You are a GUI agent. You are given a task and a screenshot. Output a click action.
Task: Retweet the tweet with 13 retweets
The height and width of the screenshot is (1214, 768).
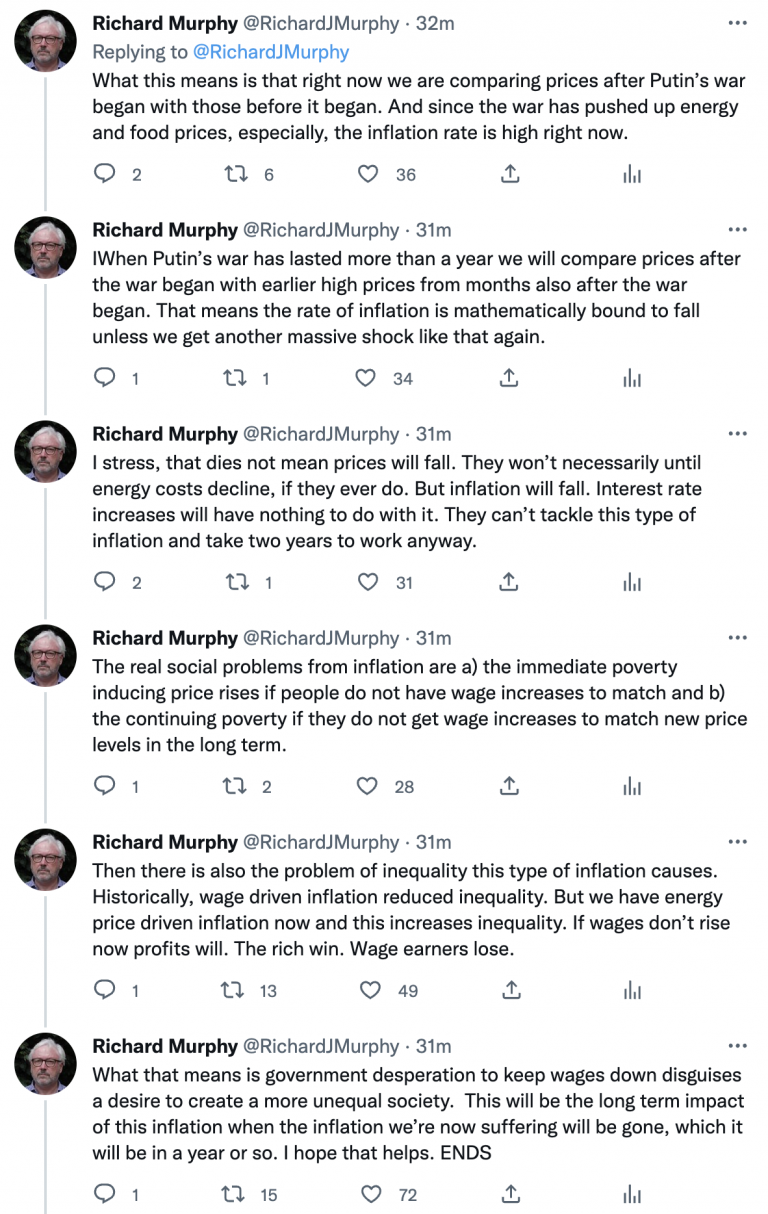(232, 990)
